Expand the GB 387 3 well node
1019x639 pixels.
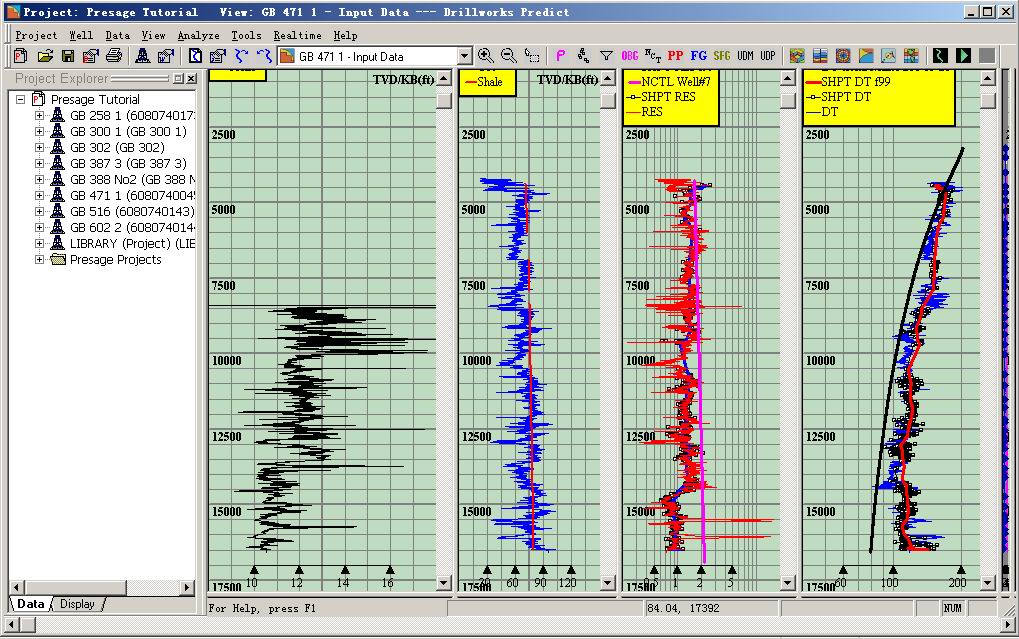click(x=40, y=163)
